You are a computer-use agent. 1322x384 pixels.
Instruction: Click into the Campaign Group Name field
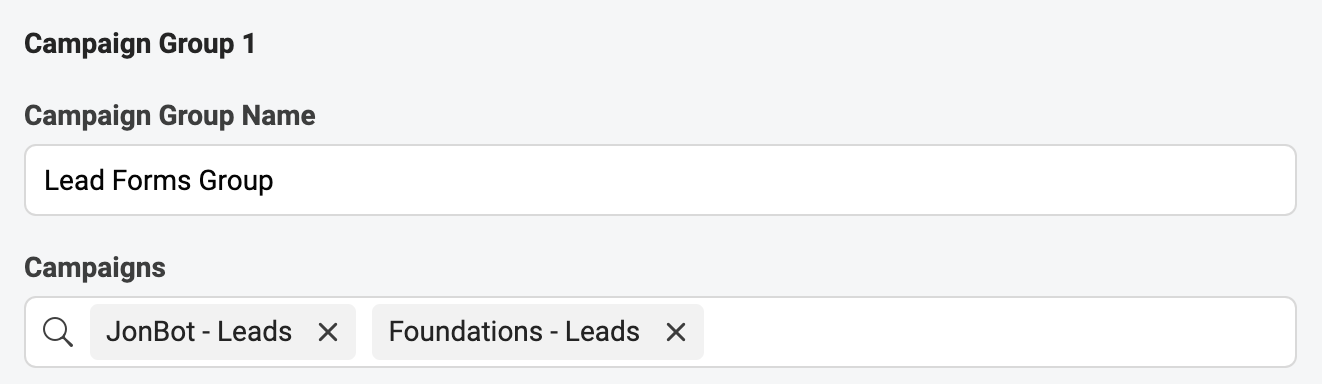click(x=660, y=180)
